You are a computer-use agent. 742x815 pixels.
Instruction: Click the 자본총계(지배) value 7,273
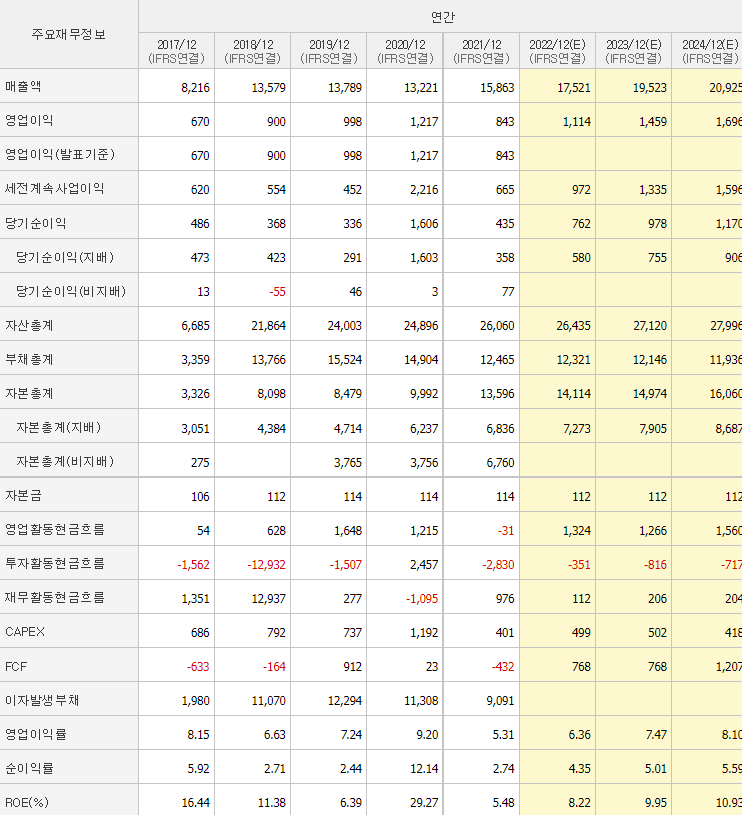coord(577,429)
